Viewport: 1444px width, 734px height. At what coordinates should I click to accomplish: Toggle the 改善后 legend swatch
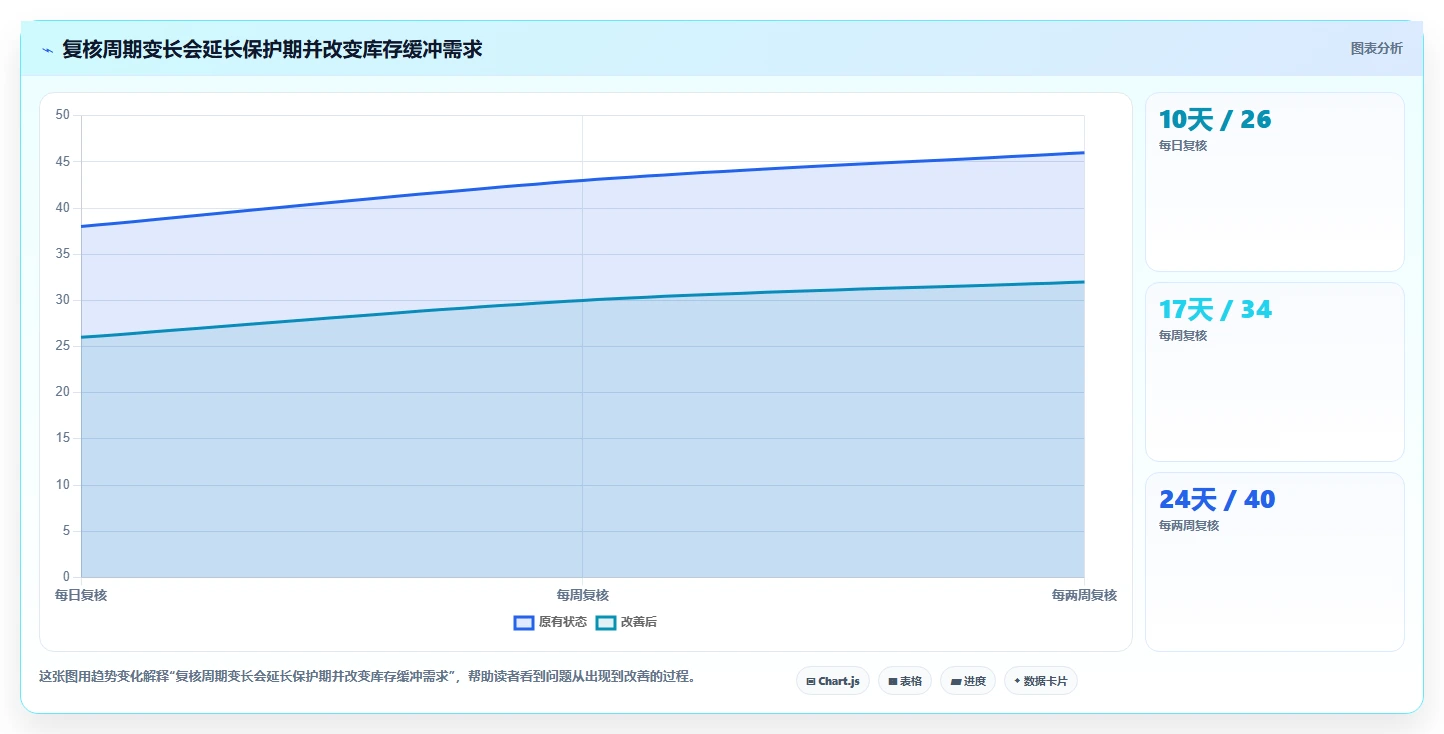[606, 622]
